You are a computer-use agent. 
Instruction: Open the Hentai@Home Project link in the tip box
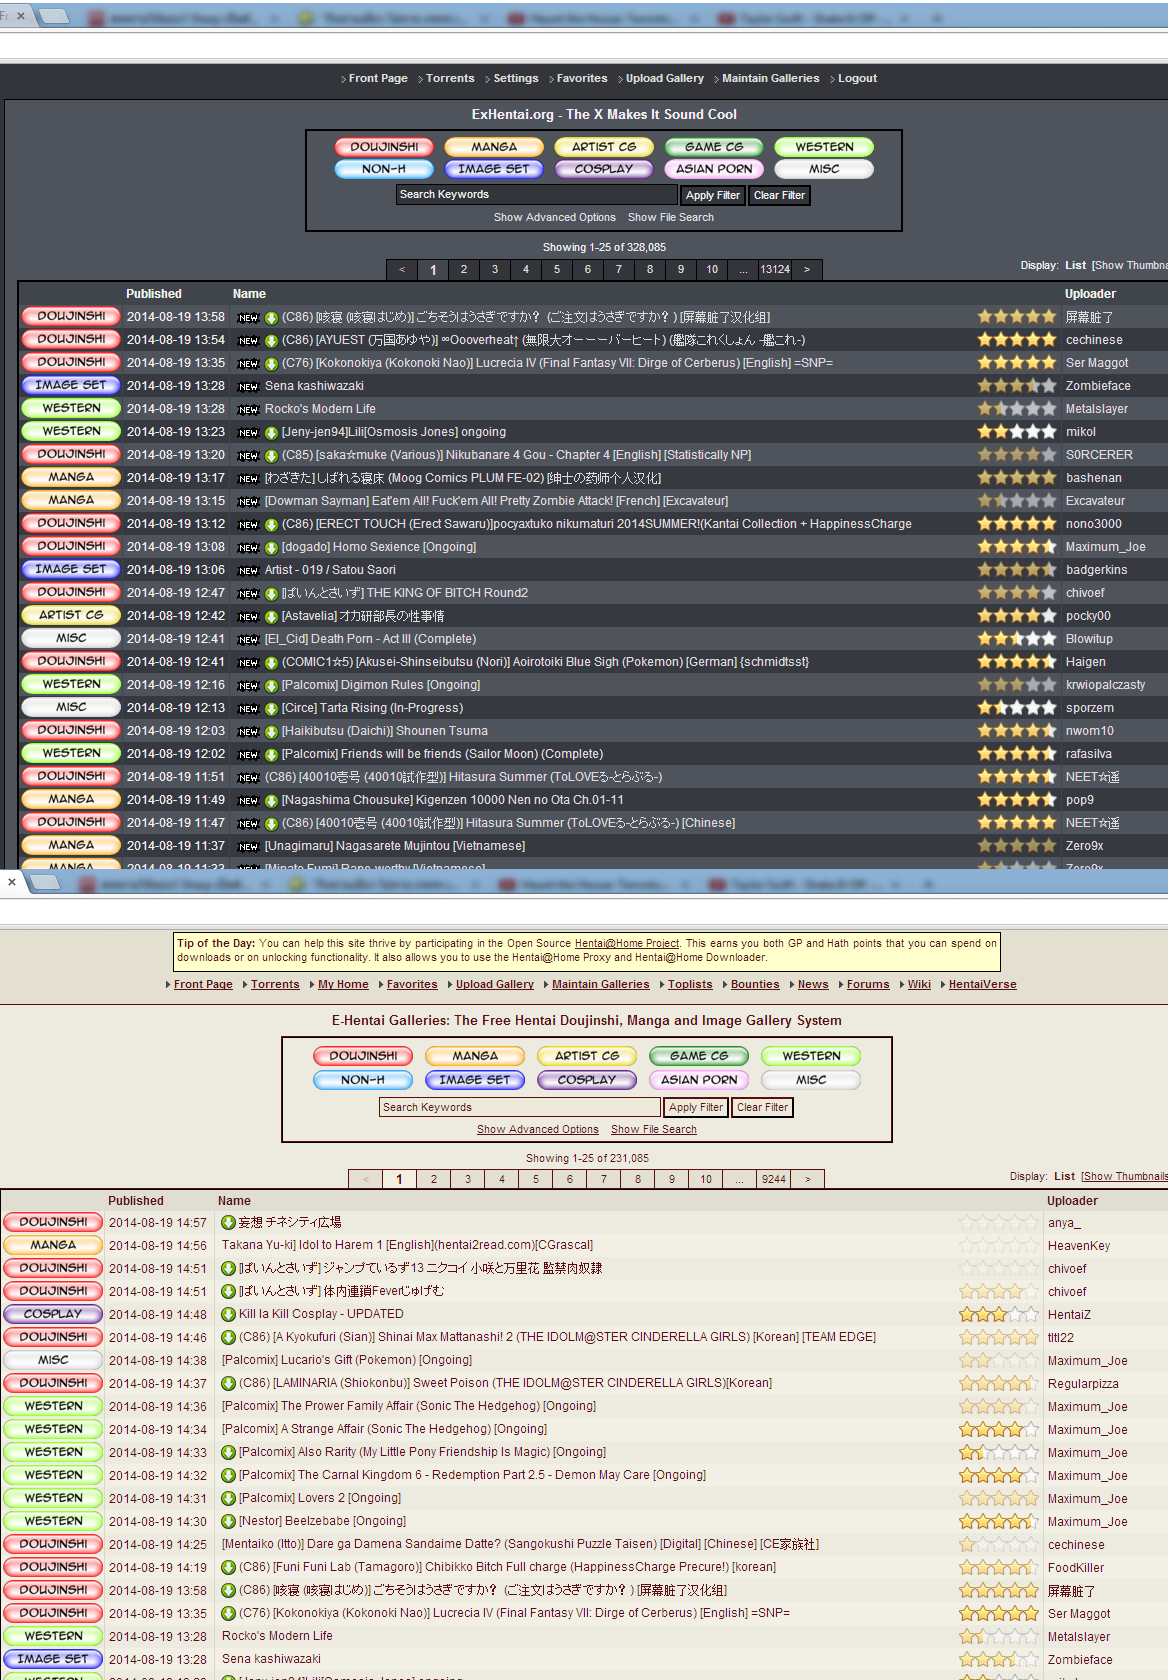tap(627, 943)
